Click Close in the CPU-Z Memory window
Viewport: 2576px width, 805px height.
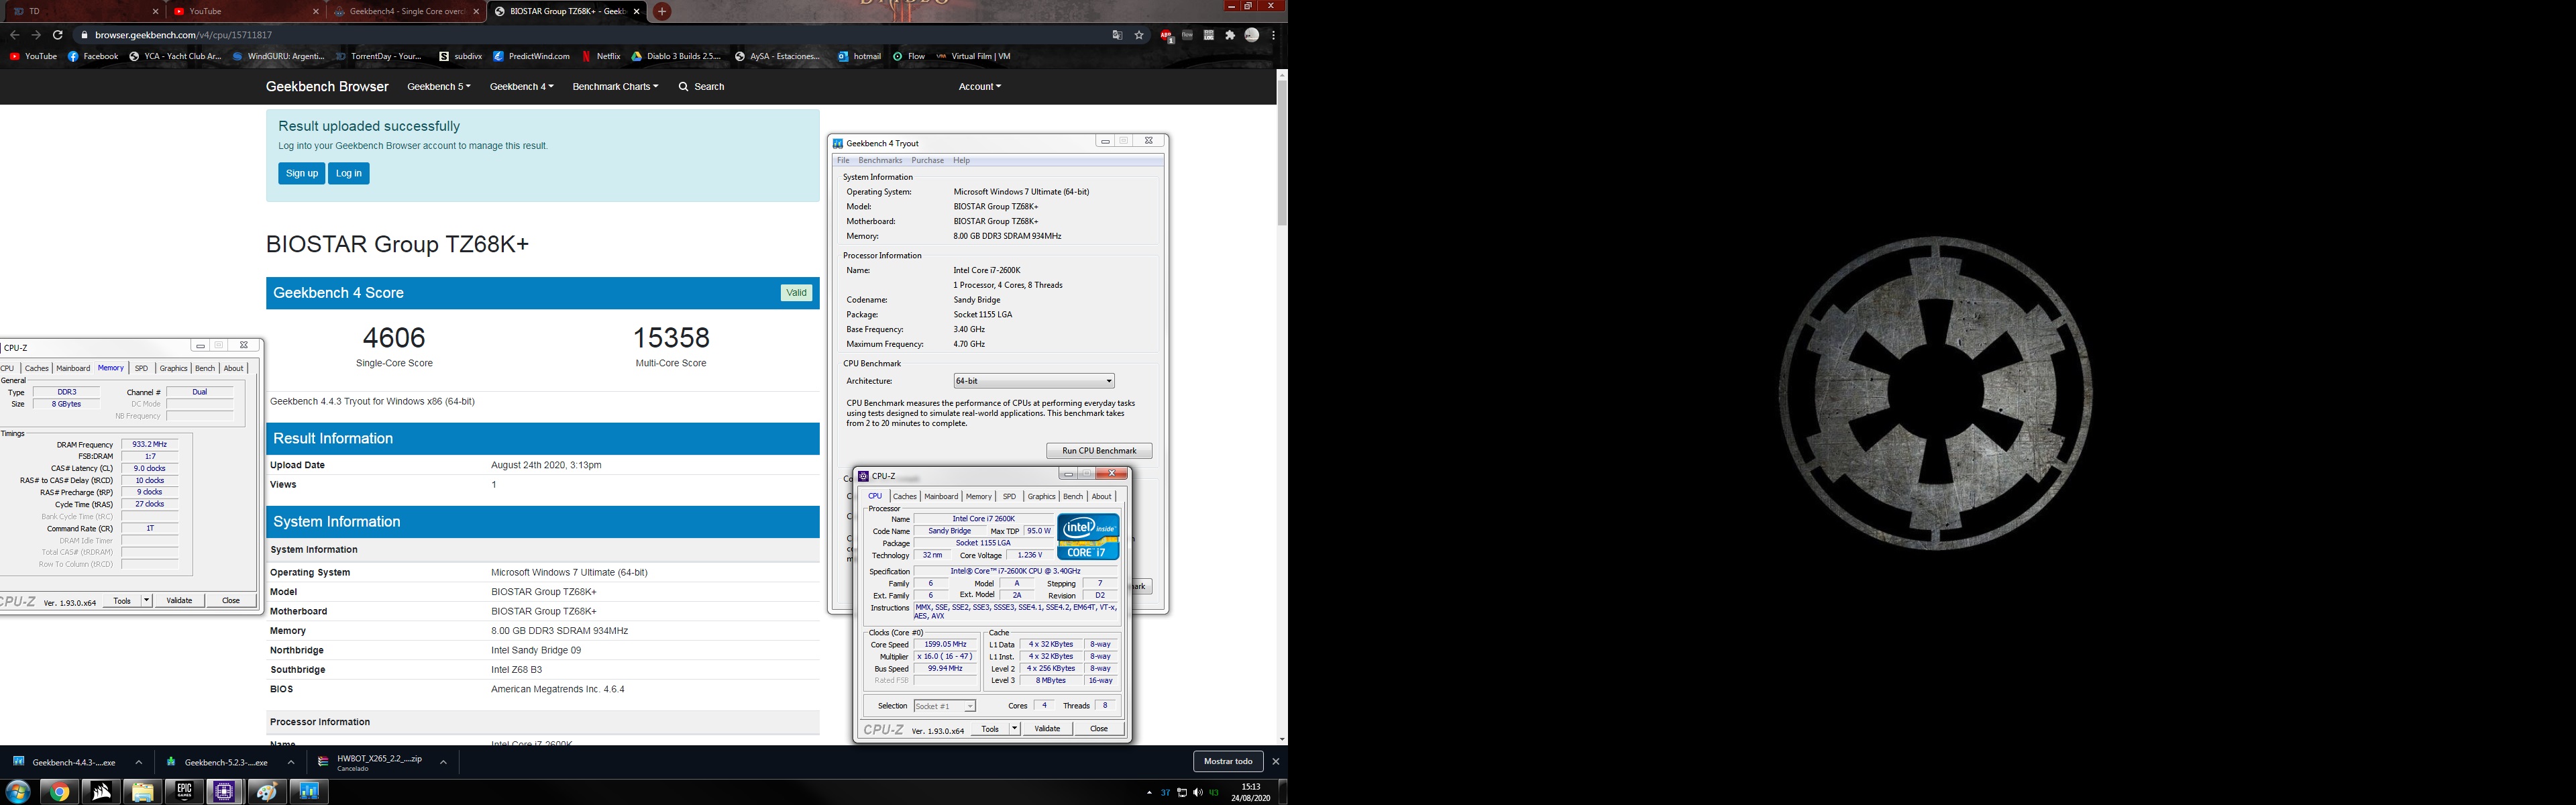point(231,600)
